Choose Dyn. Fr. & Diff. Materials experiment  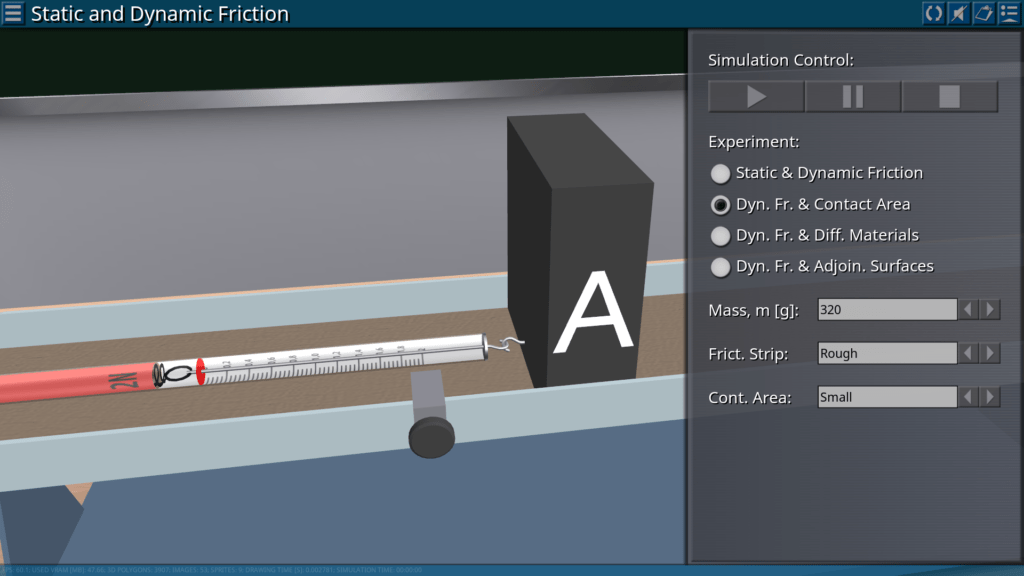point(720,236)
